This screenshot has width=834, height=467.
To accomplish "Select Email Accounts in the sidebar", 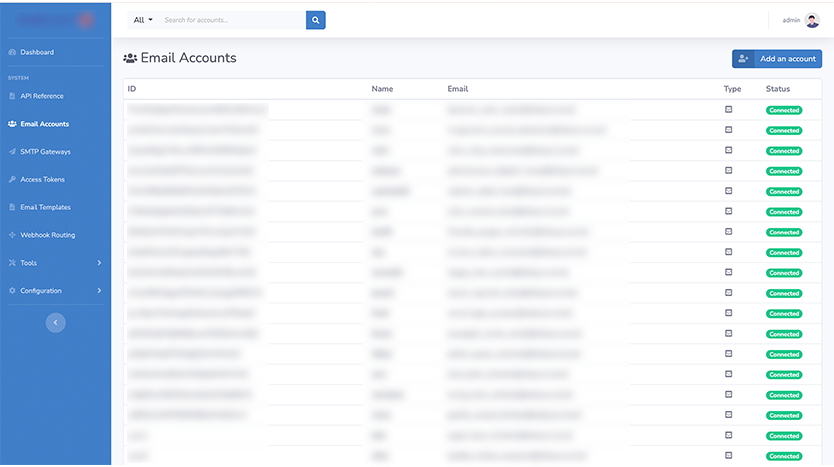I will [x=45, y=124].
